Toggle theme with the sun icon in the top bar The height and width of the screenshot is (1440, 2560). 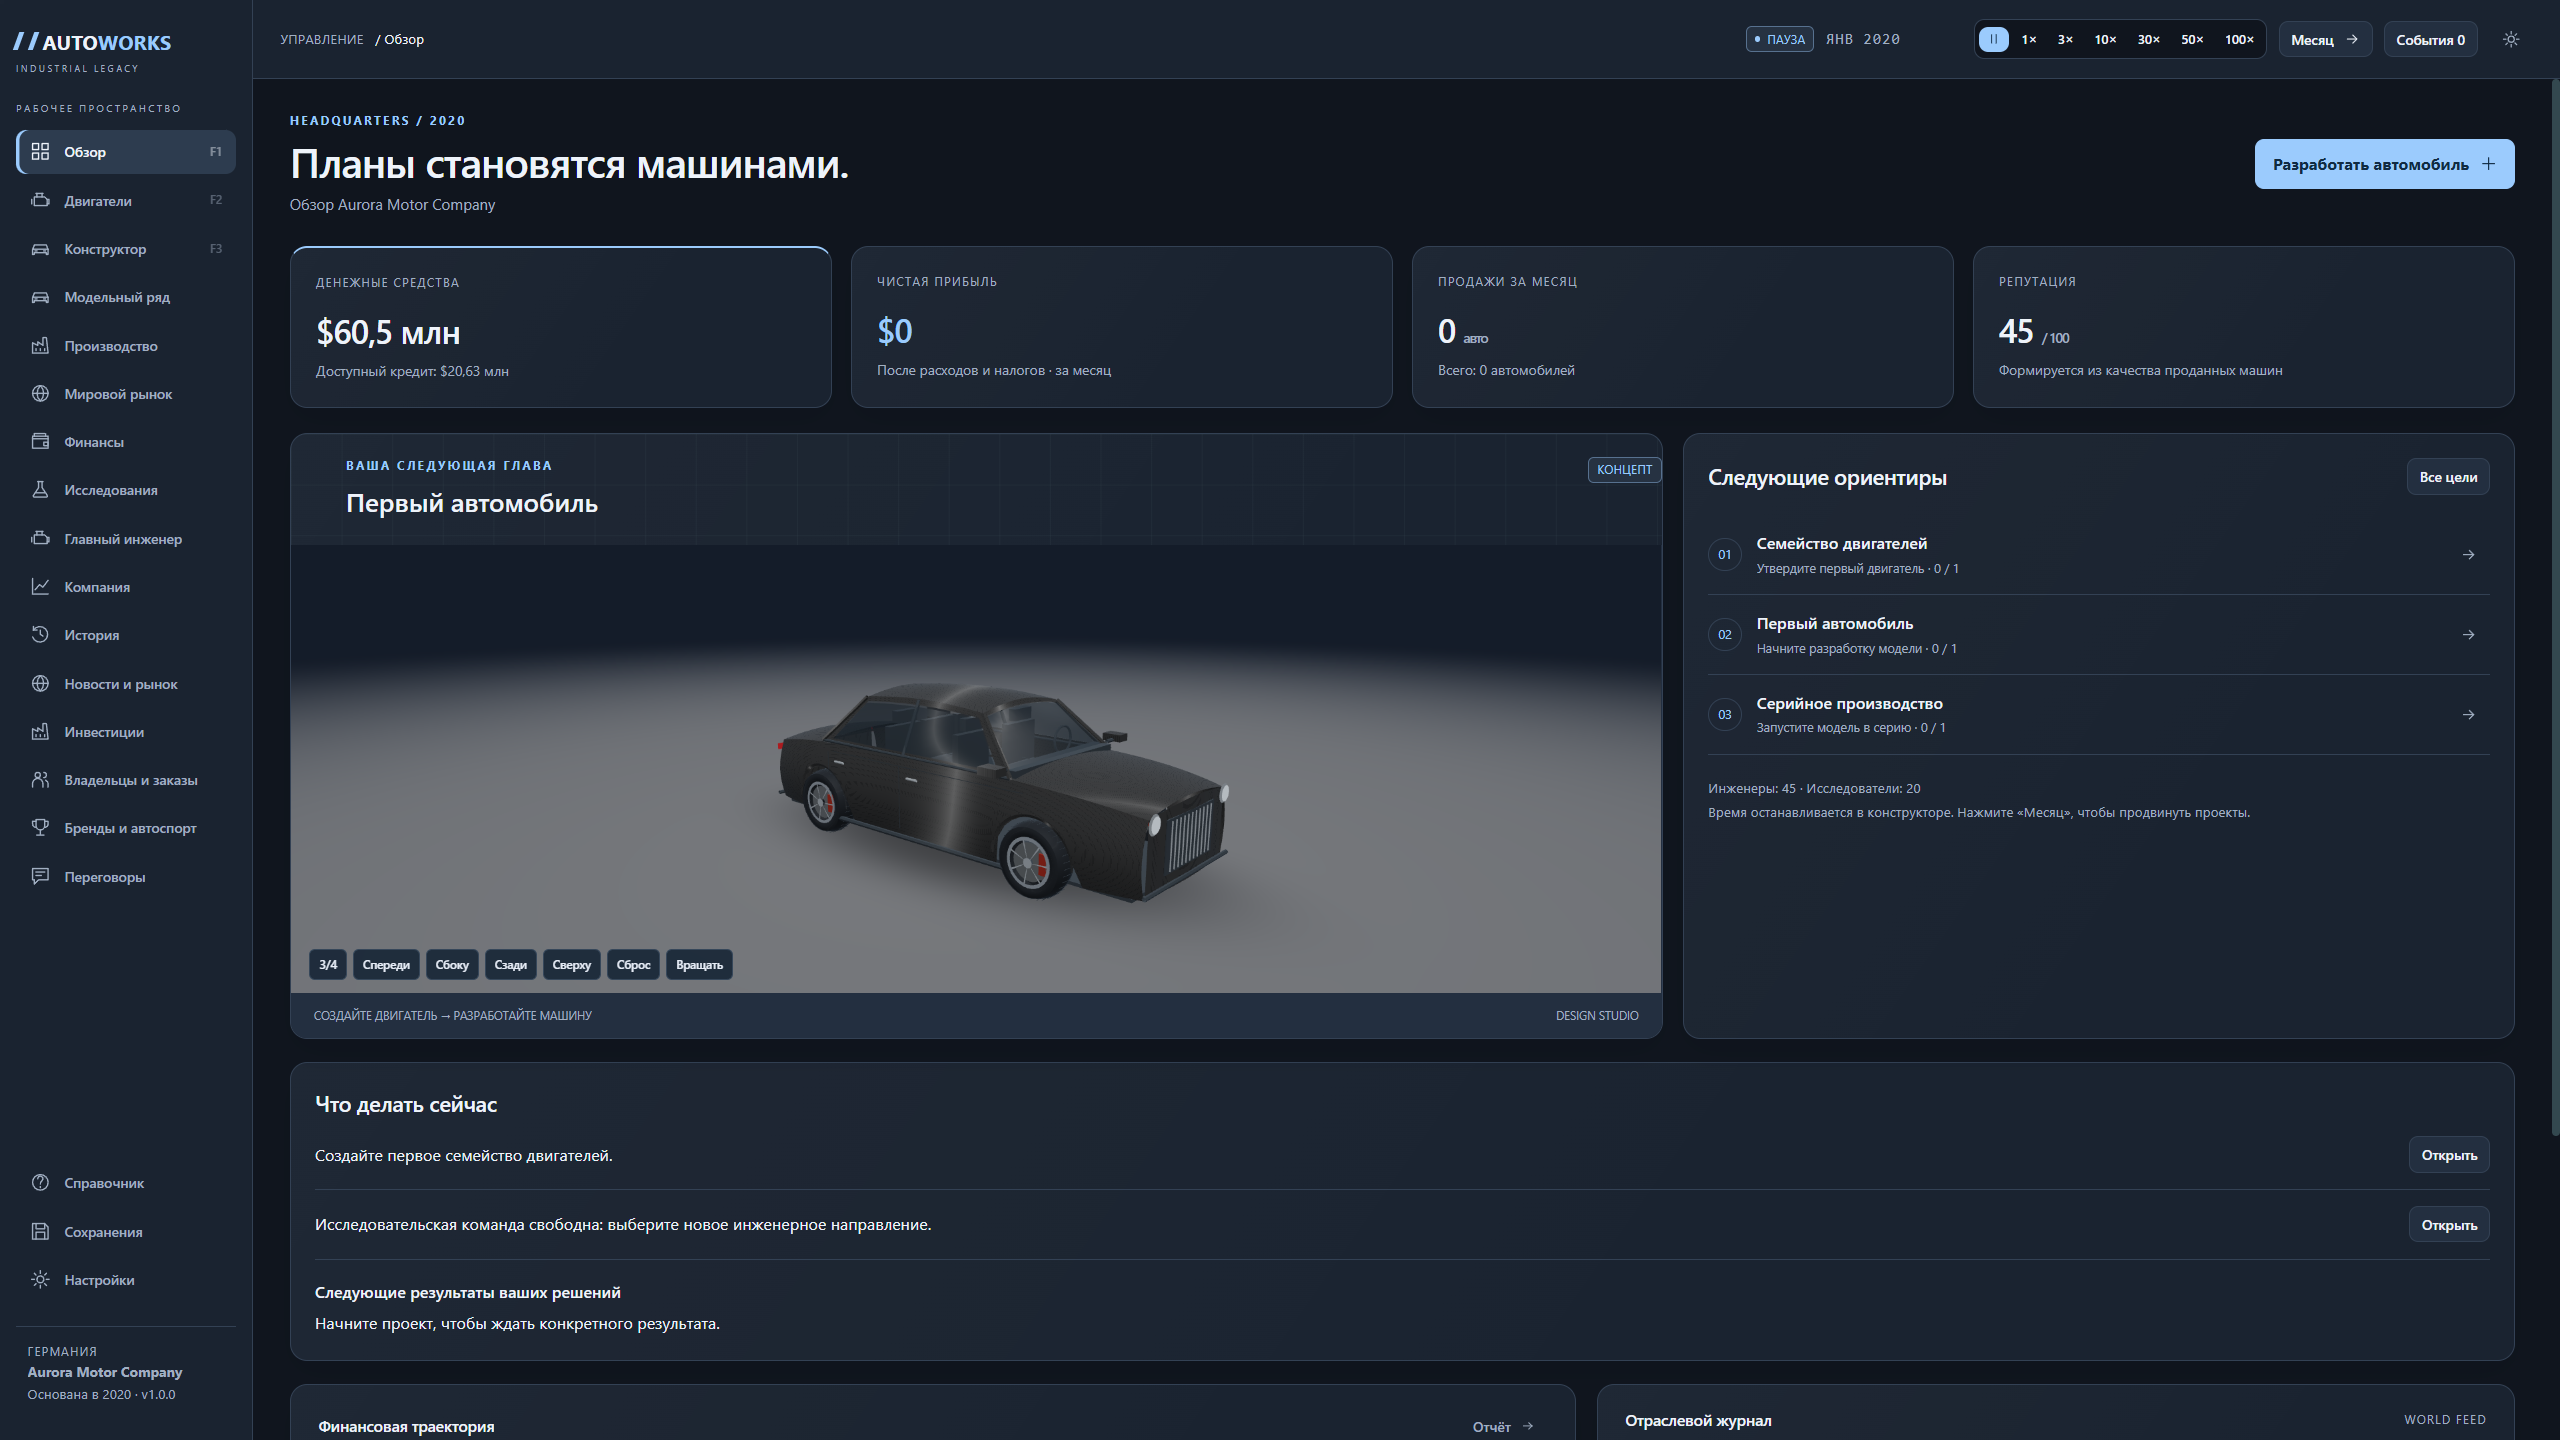(2511, 40)
